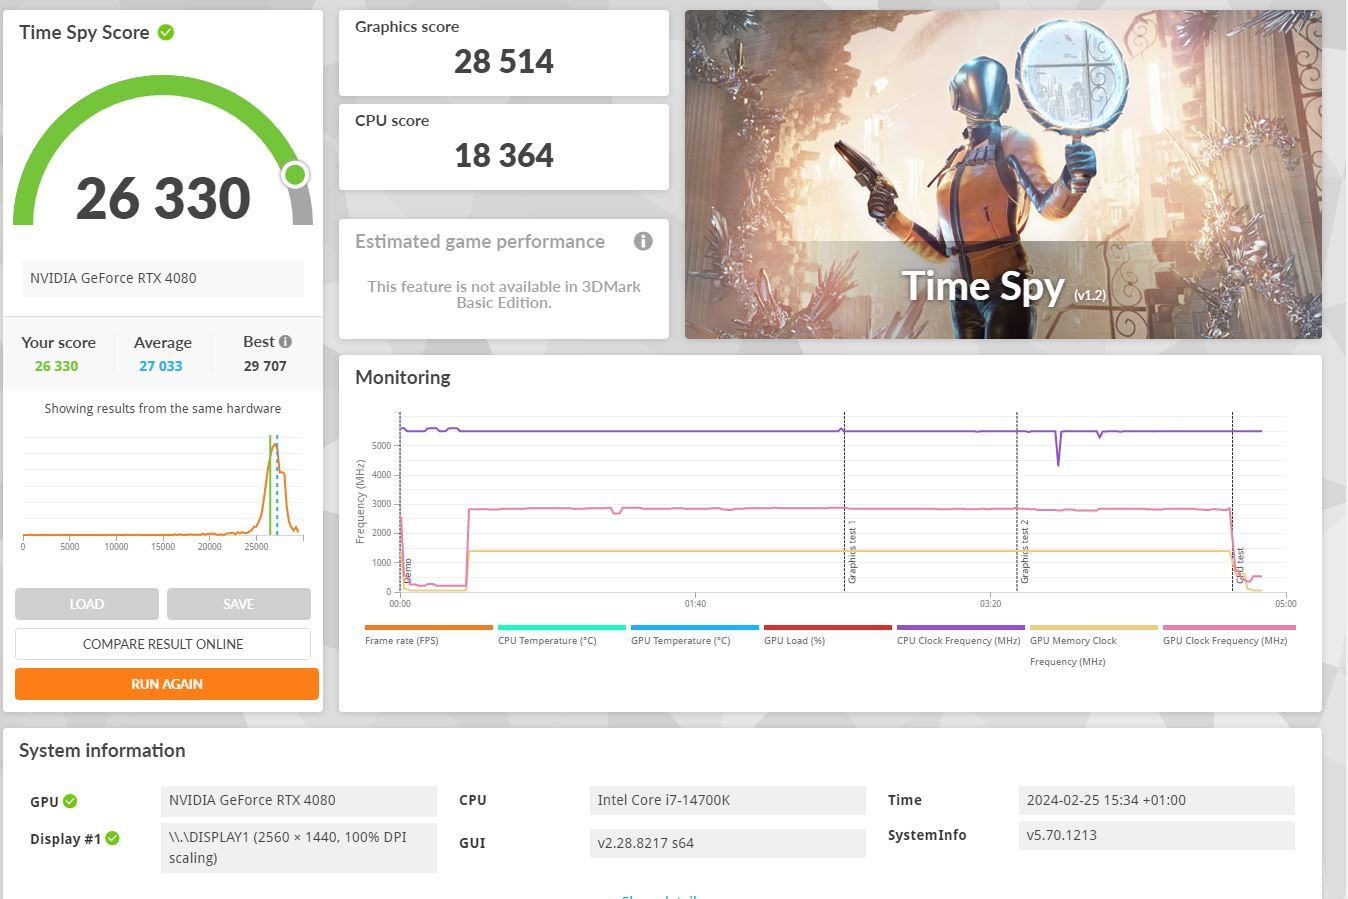Click the GPU value NVIDIA GeForce RTX 4080
The width and height of the screenshot is (1348, 899).
(x=299, y=801)
